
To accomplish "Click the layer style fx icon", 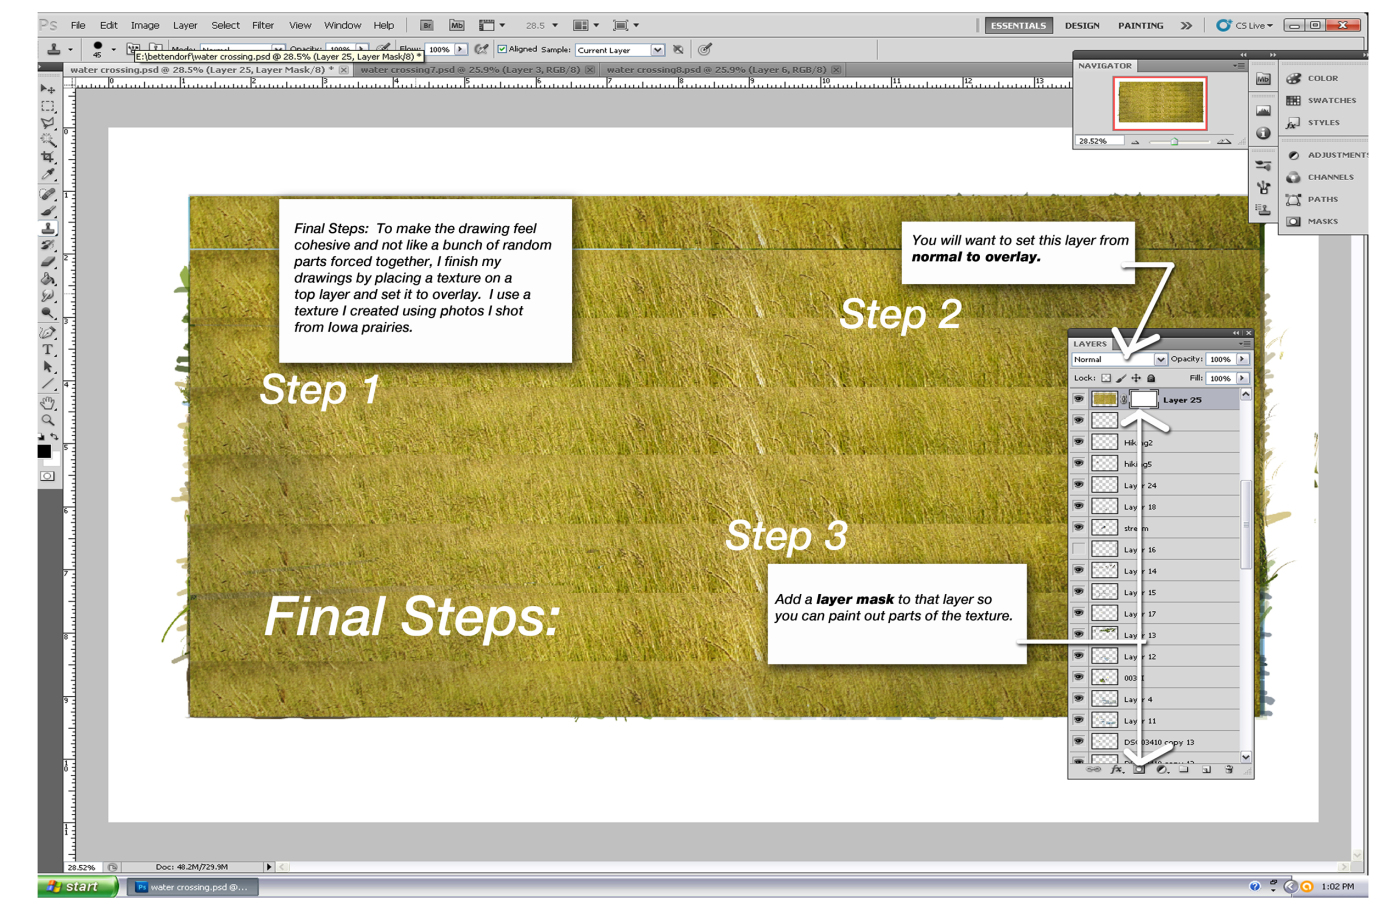I will point(1116,770).
